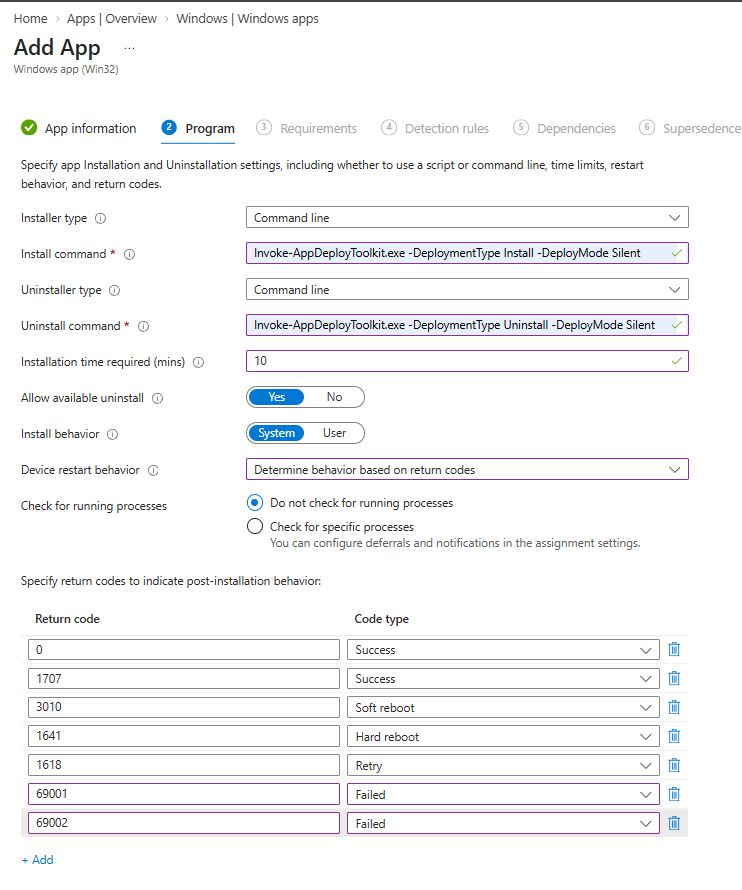Select Do not check for running processes
The height and width of the screenshot is (890, 742).
(x=255, y=503)
